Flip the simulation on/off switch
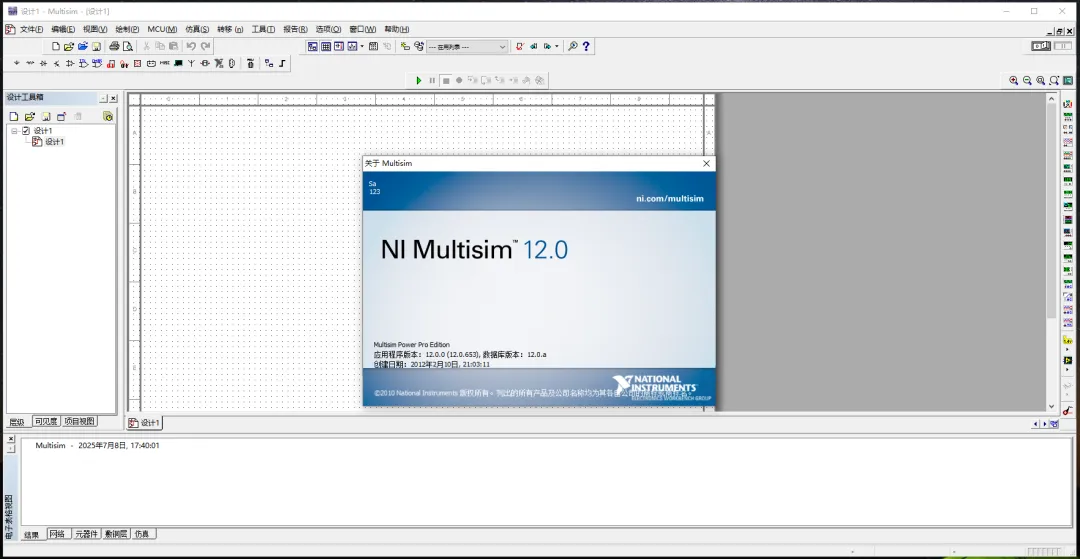This screenshot has width=1080, height=559. (1041, 45)
